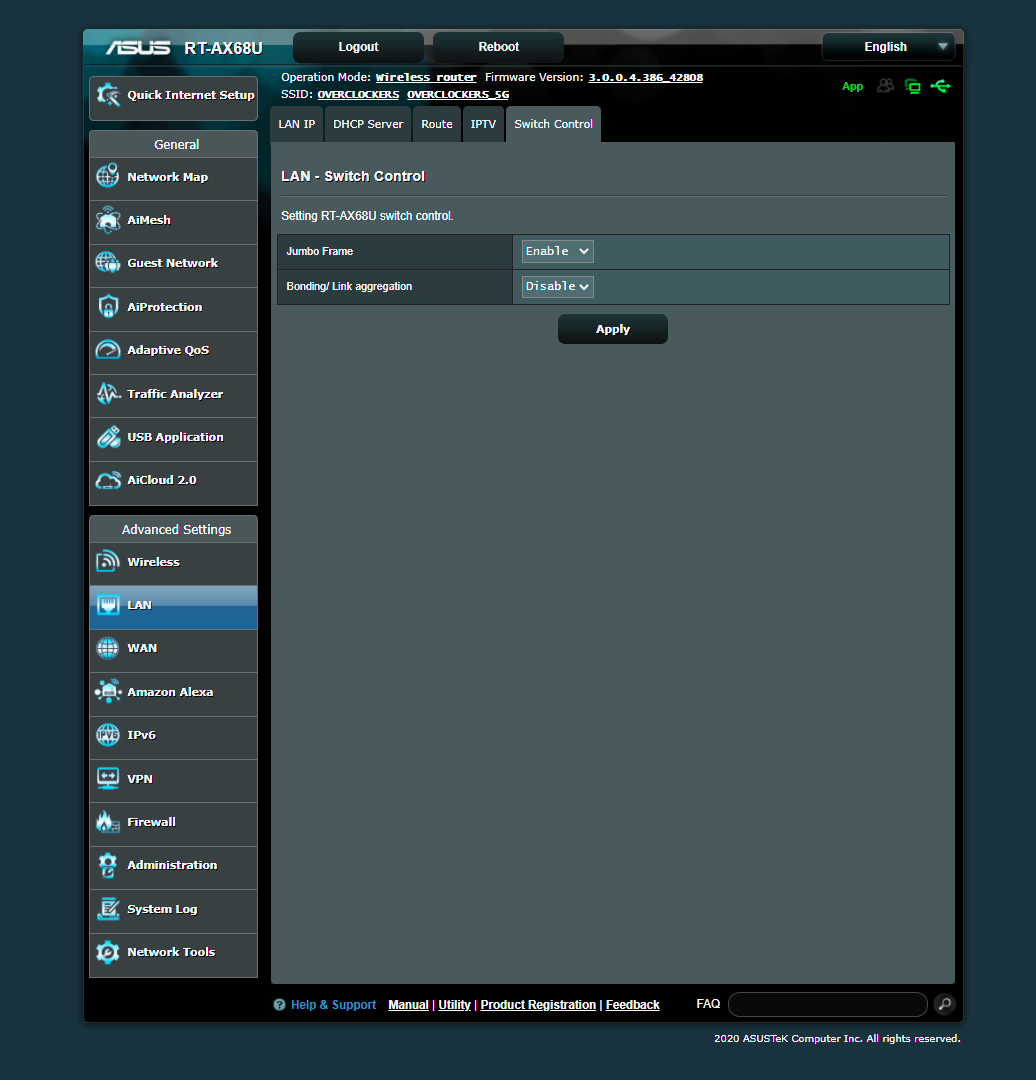1036x1080 pixels.
Task: Click the Adaptive QoS gauge icon
Action: click(x=108, y=350)
